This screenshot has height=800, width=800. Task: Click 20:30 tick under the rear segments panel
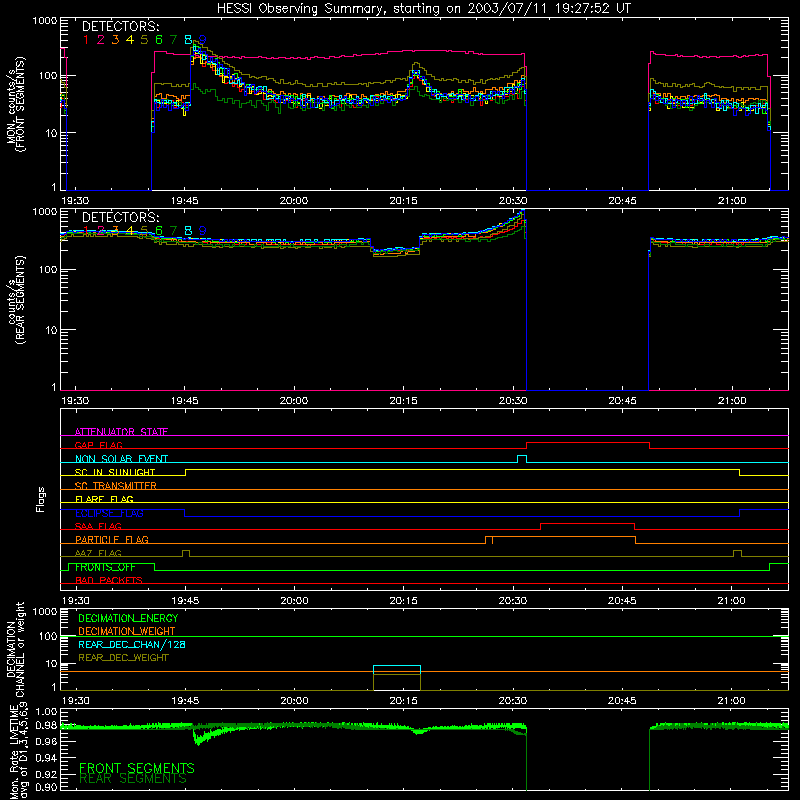point(513,401)
